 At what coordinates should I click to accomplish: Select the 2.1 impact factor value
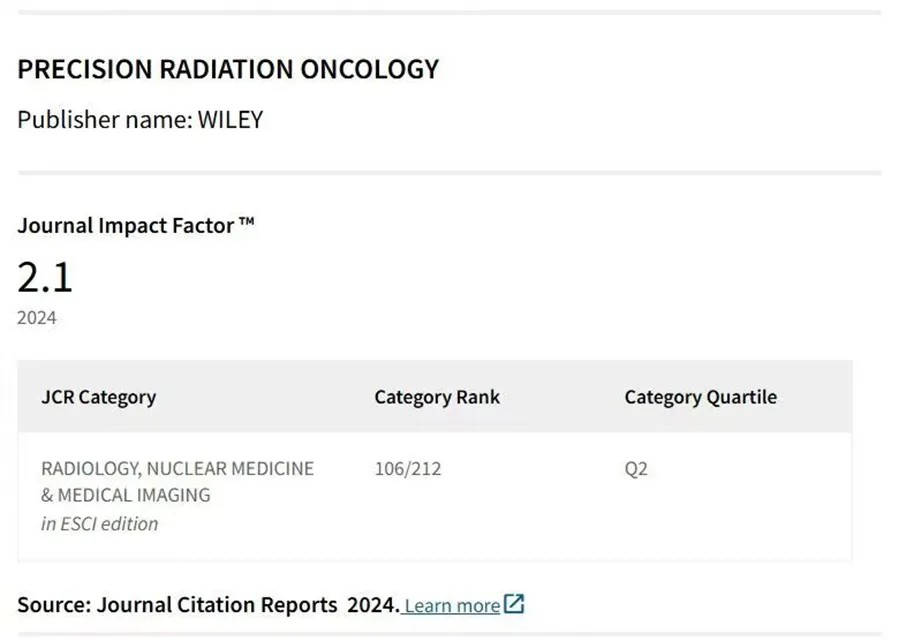tap(45, 277)
